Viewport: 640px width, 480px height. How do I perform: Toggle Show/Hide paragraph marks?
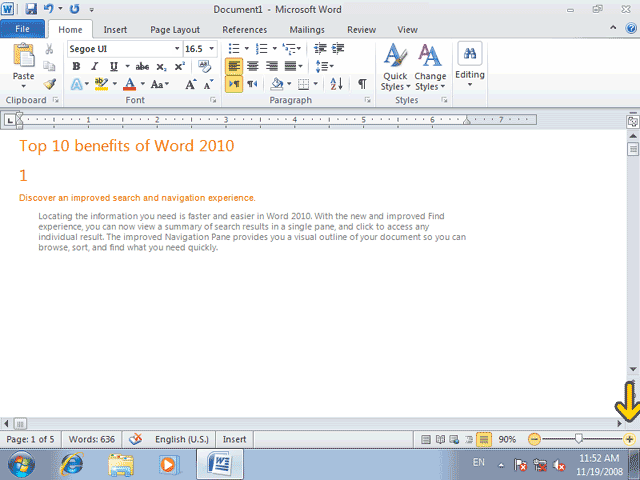[x=362, y=84]
